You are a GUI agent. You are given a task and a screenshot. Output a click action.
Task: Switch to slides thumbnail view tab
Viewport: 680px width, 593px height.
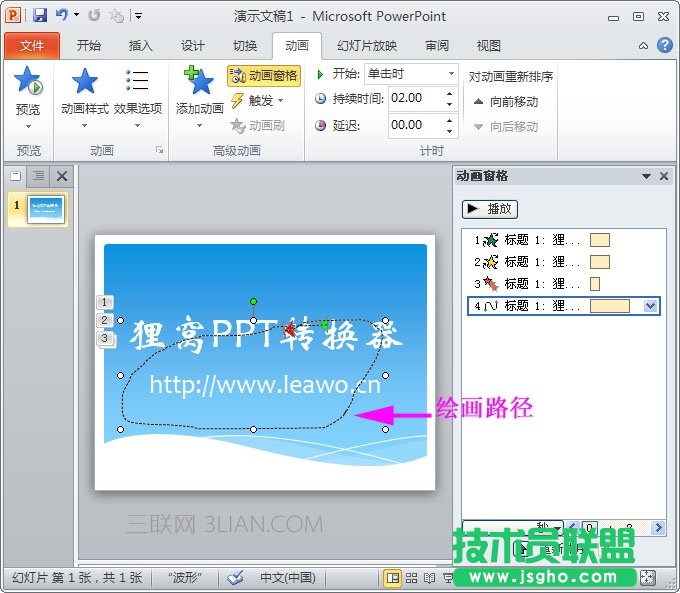point(16,176)
